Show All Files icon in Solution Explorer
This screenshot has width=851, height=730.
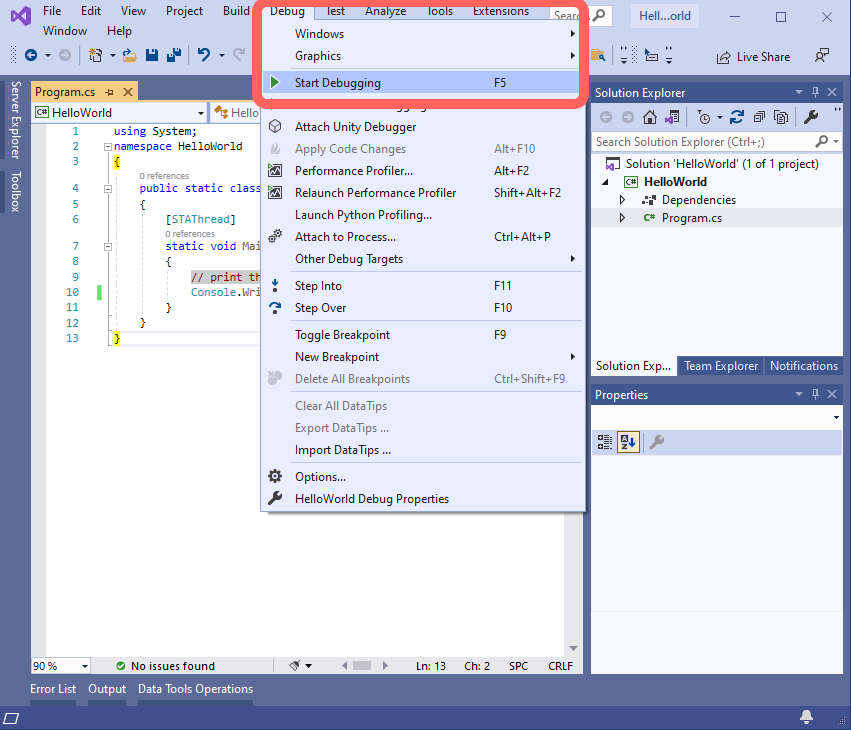781,117
